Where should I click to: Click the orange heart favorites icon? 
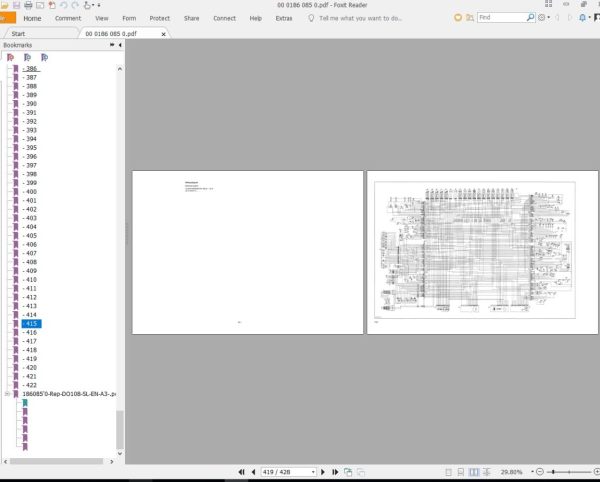point(458,18)
